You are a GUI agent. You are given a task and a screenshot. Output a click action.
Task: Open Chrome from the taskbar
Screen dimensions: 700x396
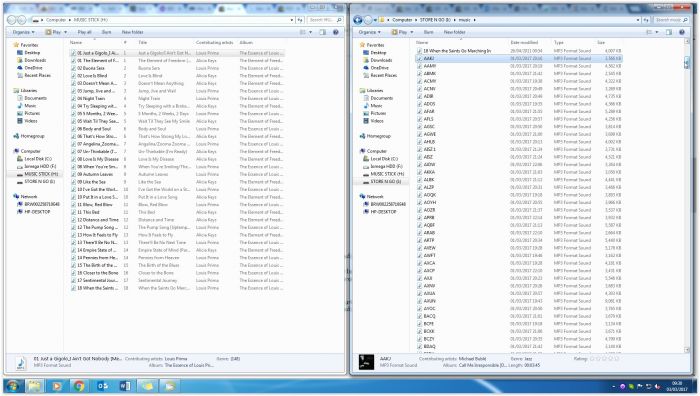79,386
